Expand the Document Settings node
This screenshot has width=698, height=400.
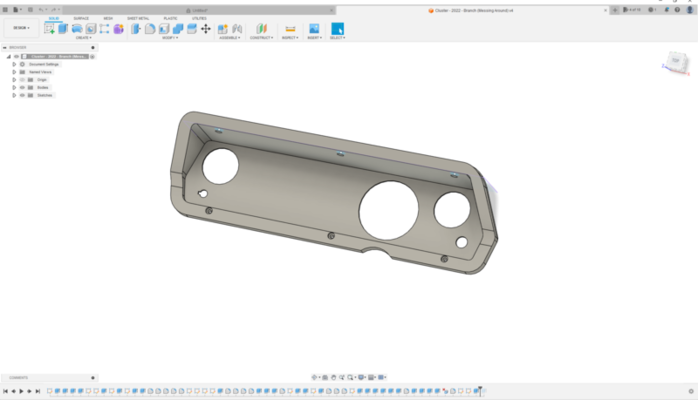point(14,64)
